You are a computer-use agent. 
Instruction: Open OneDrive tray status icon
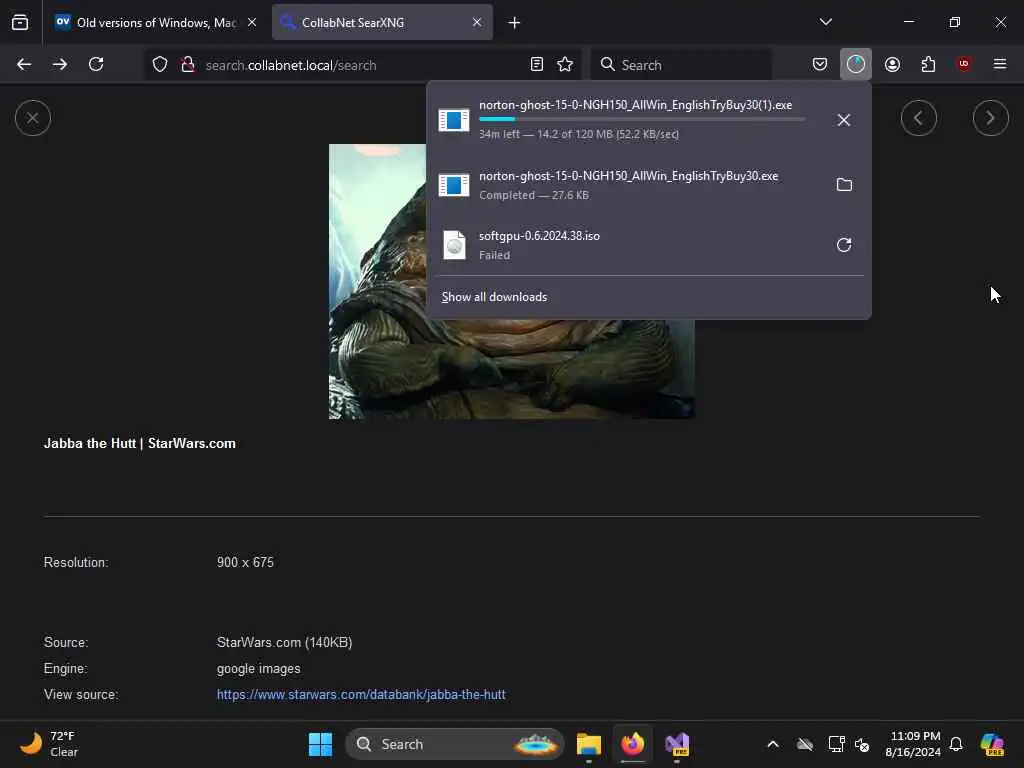click(805, 744)
